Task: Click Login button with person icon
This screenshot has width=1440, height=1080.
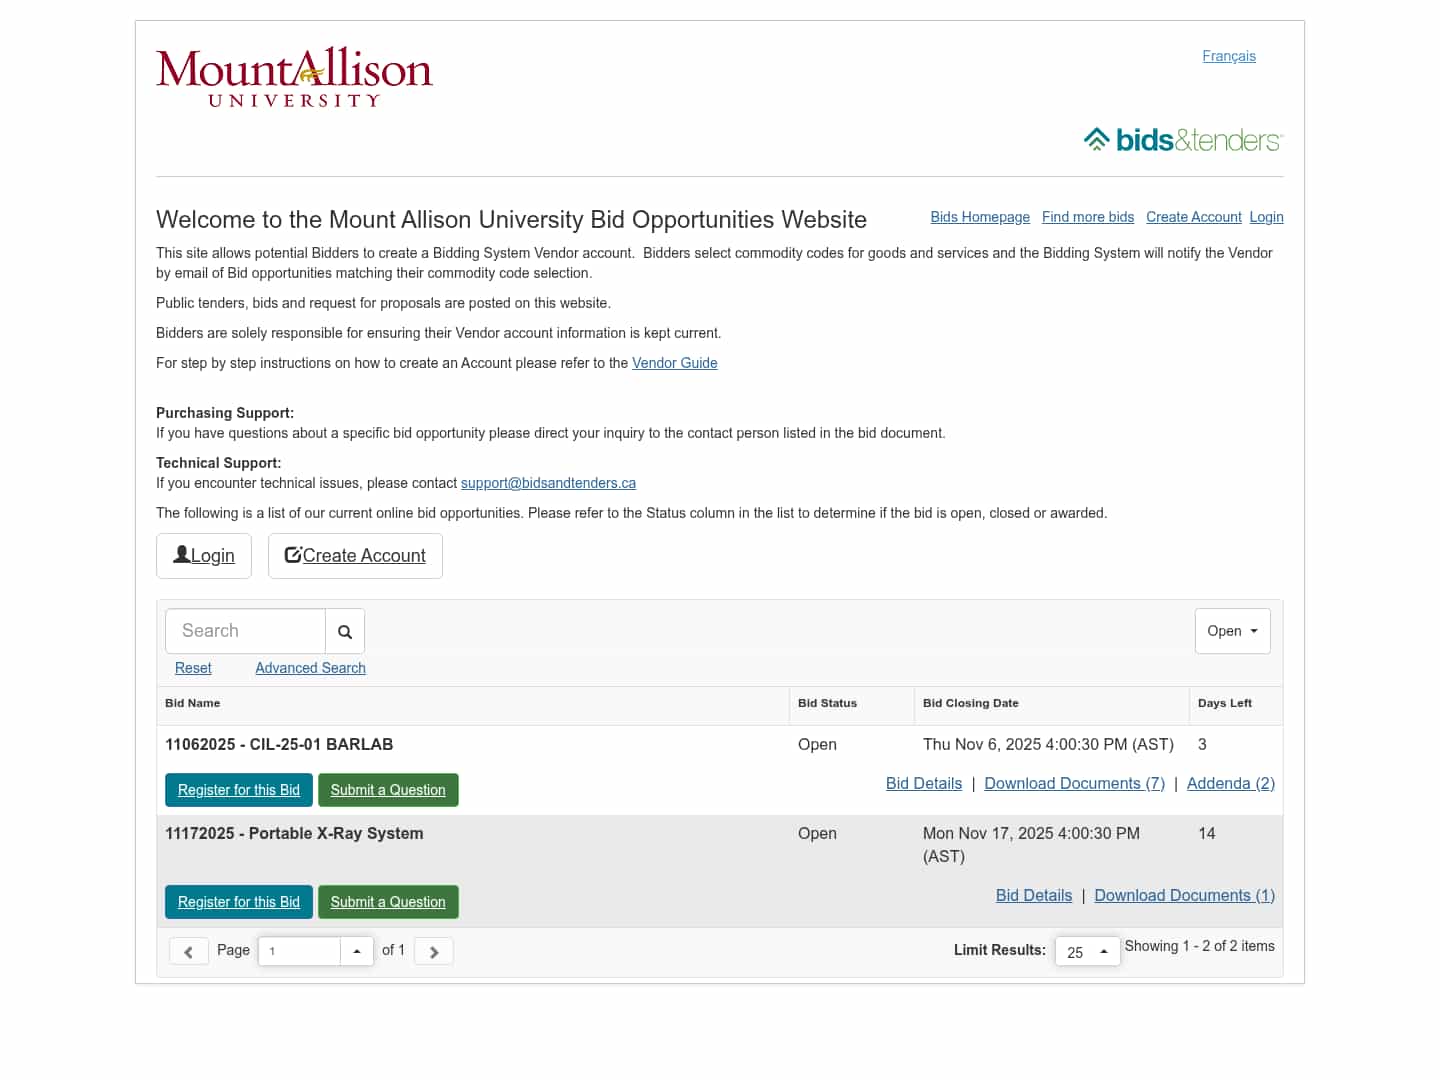Action: coord(204,556)
